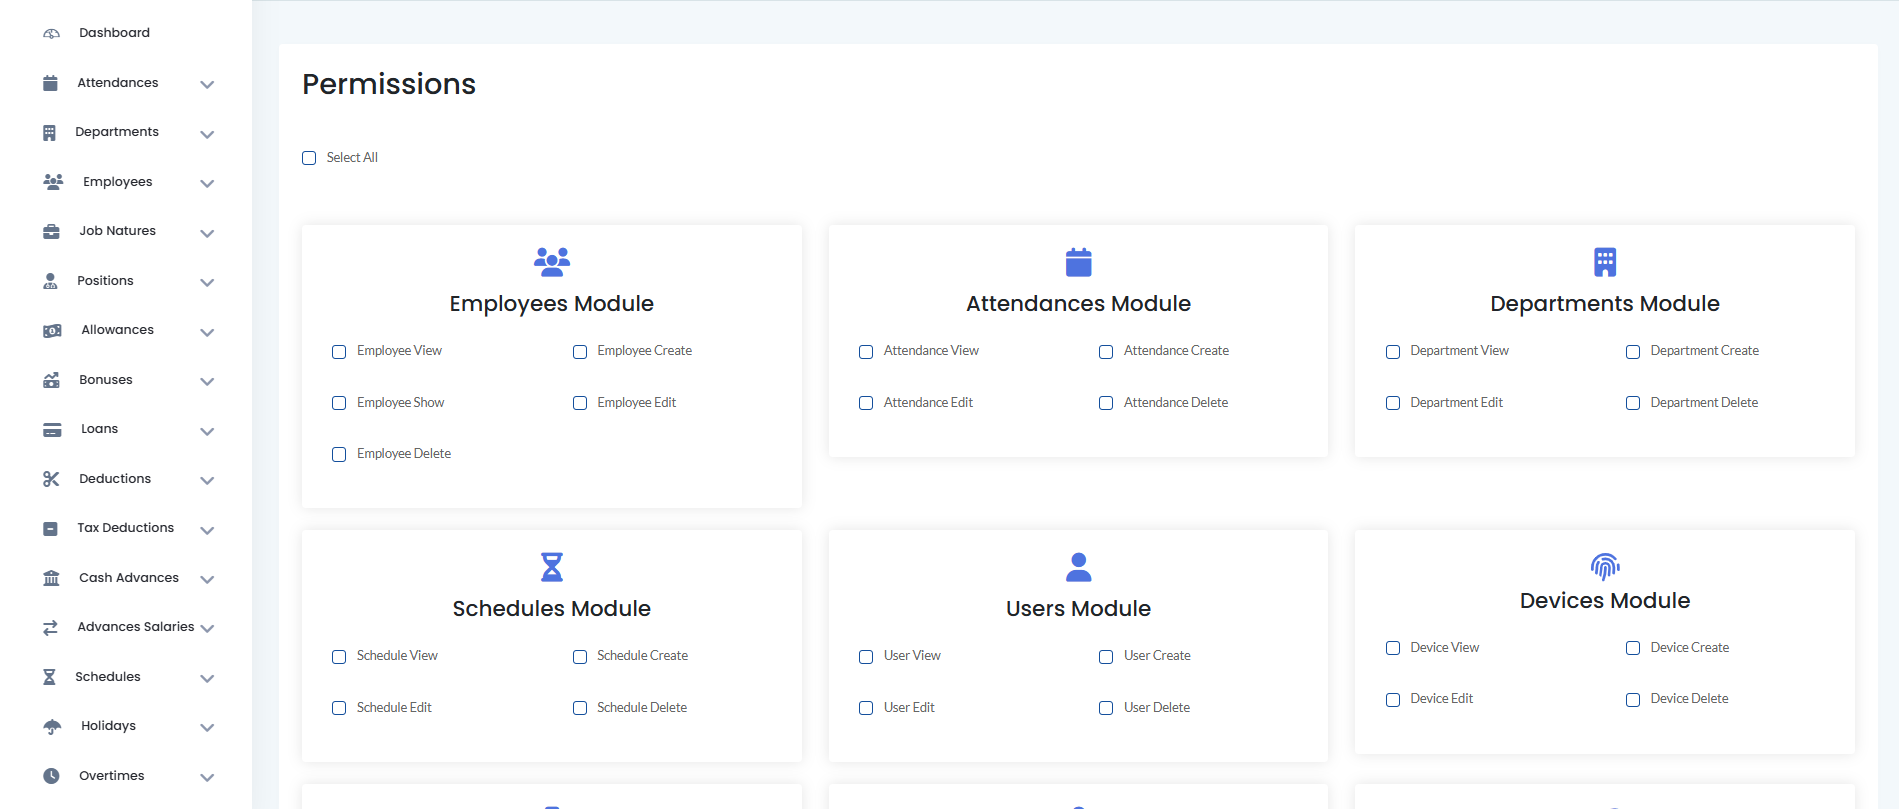Click the Employees Module people icon
1899x809 pixels.
(x=551, y=262)
